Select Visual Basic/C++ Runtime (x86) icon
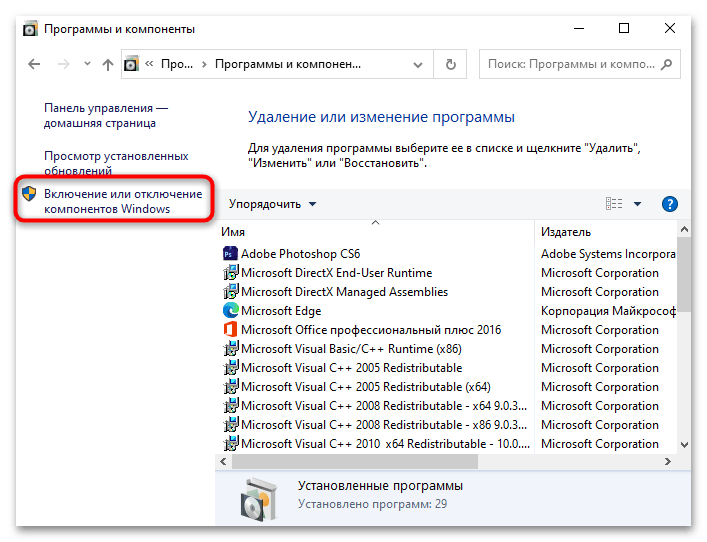The height and width of the screenshot is (542, 707). click(x=230, y=349)
